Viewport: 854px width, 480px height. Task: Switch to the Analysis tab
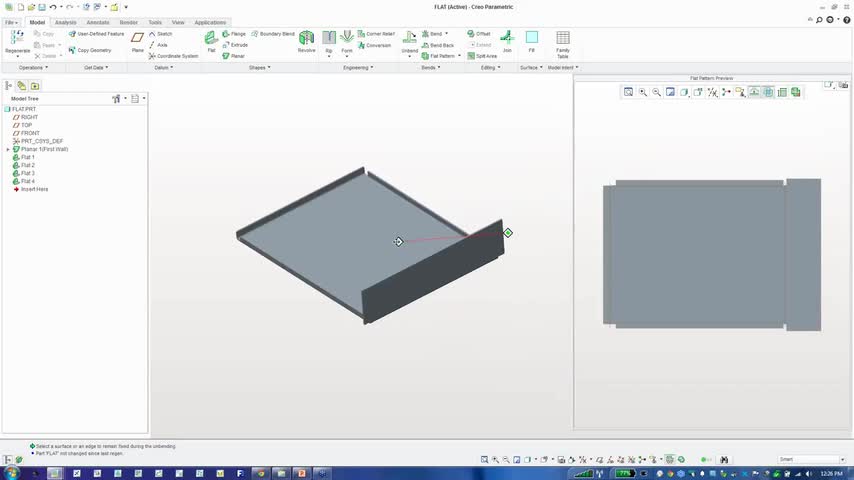point(65,22)
